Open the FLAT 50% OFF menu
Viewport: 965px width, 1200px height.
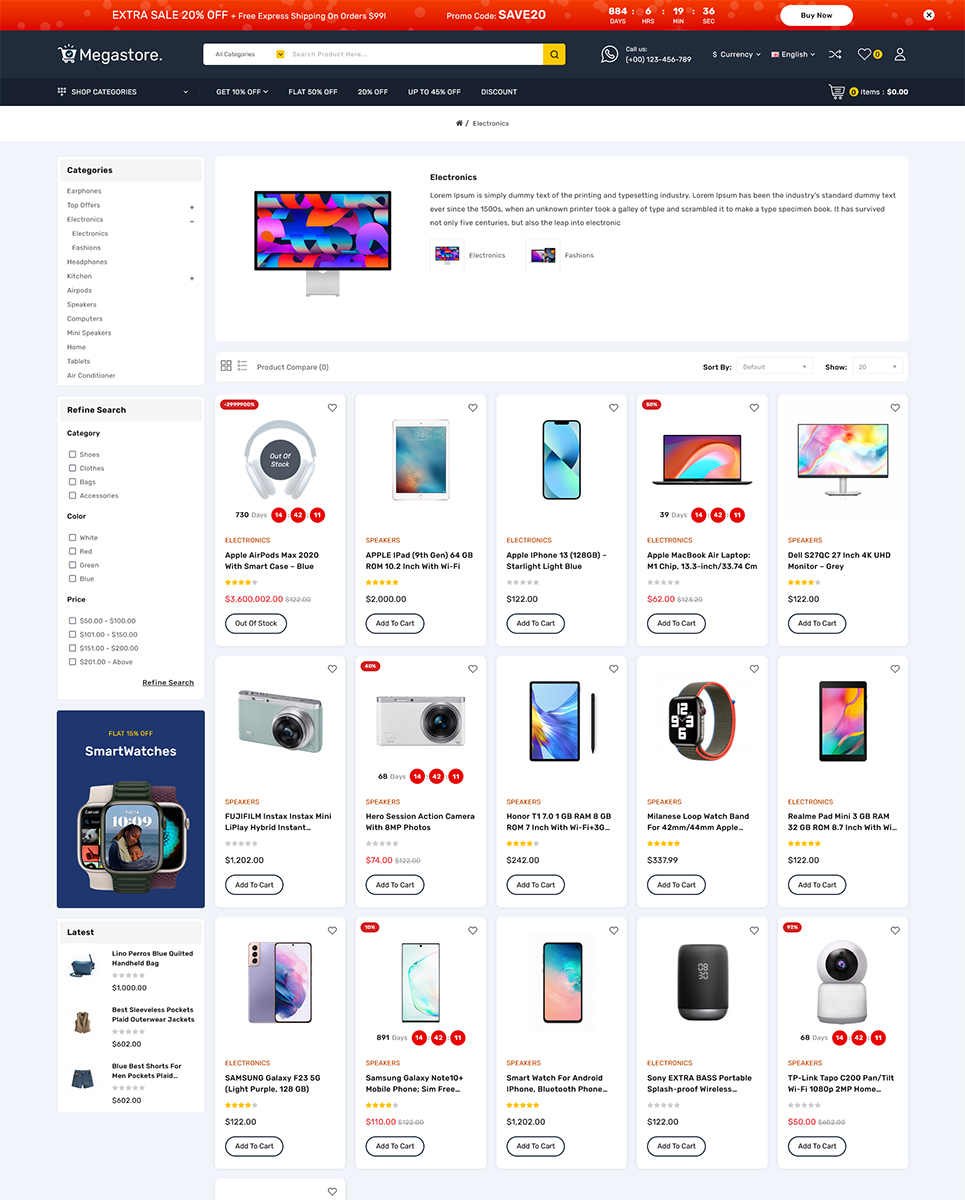click(313, 92)
